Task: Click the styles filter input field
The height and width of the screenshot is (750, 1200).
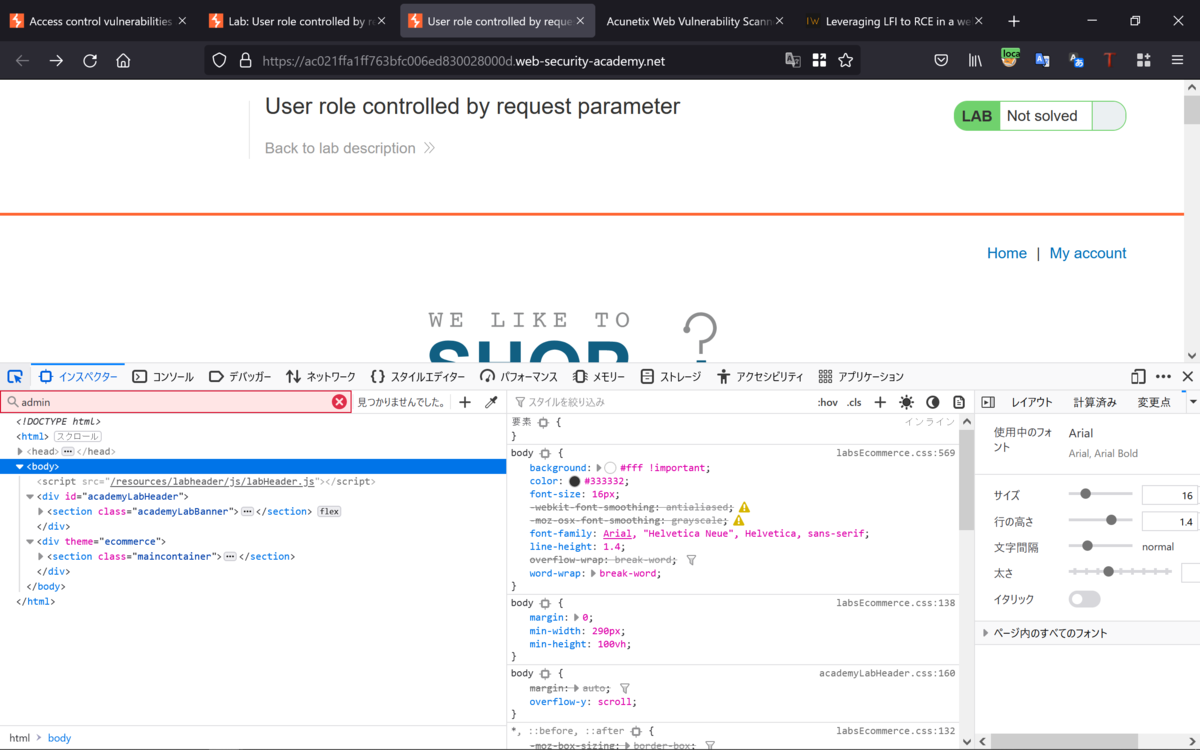Action: pos(660,402)
